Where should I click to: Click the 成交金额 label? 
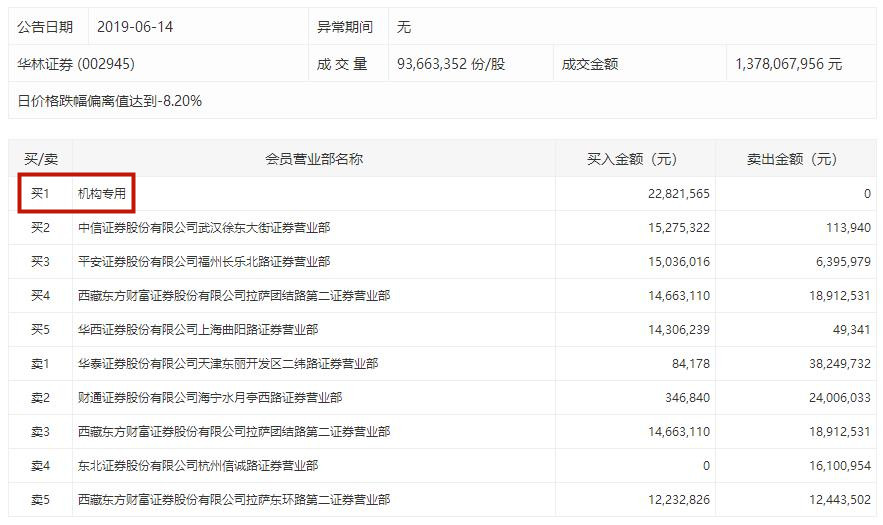[x=590, y=64]
